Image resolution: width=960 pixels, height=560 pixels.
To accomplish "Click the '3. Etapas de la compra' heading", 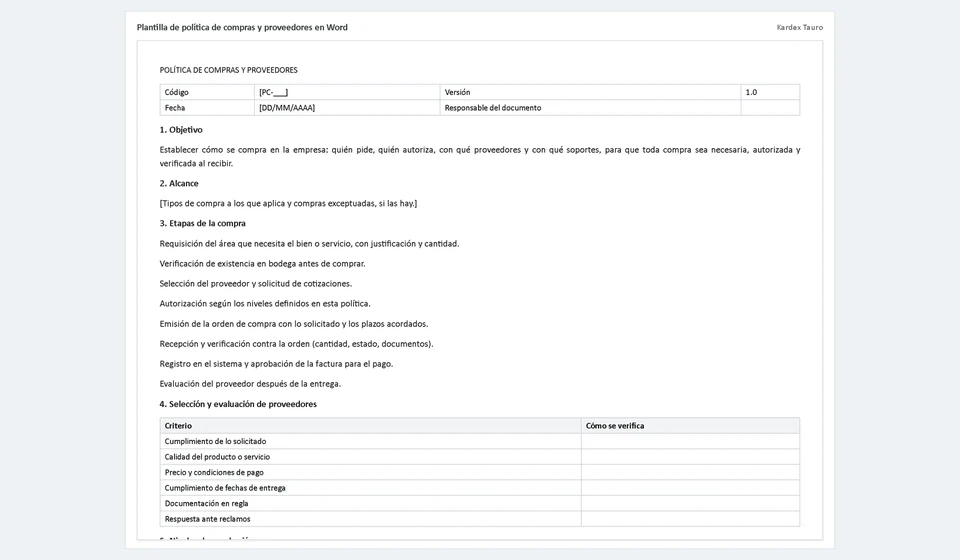I will click(203, 223).
